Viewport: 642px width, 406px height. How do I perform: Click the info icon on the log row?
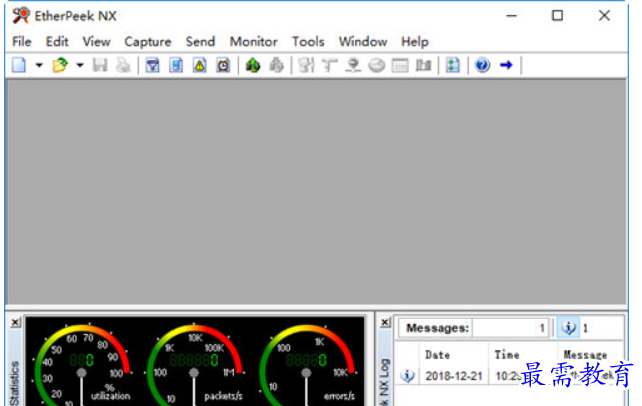[407, 376]
